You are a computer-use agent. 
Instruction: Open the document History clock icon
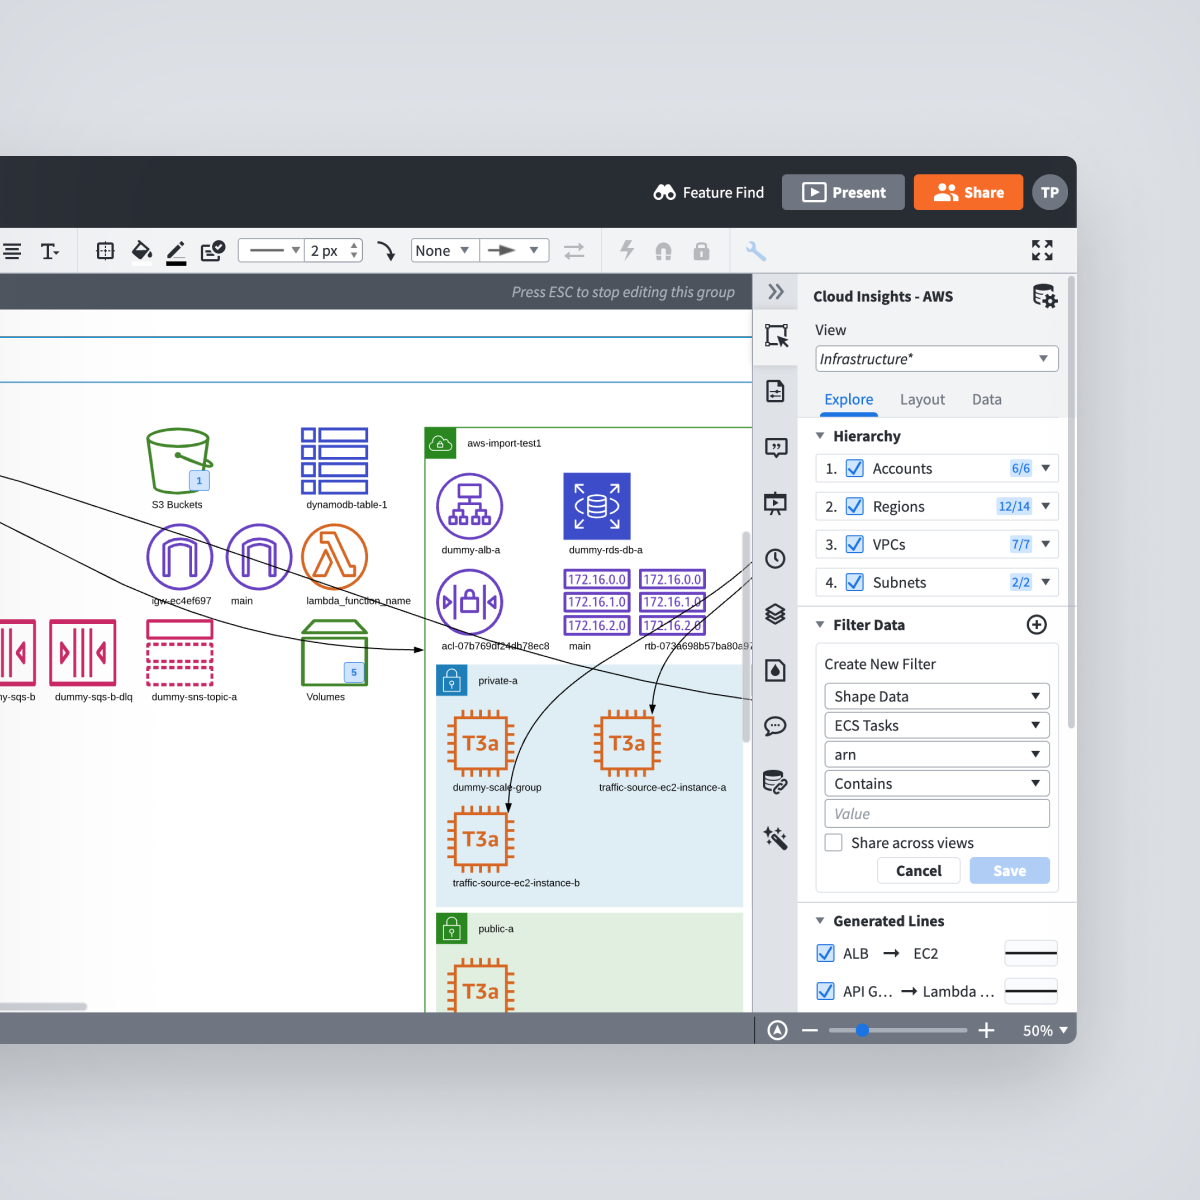(776, 559)
